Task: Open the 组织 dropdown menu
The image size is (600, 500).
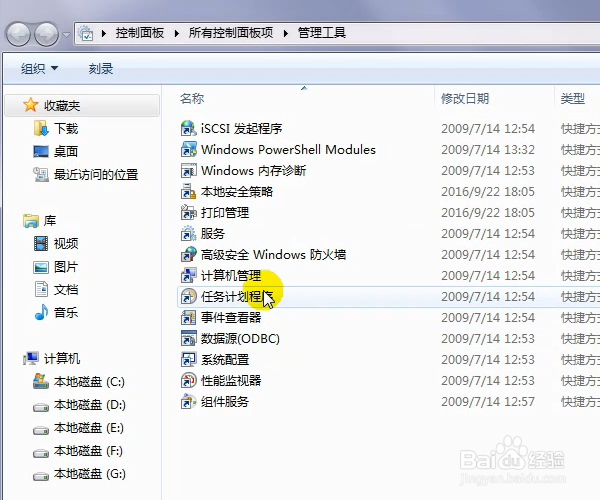Action: coord(39,69)
